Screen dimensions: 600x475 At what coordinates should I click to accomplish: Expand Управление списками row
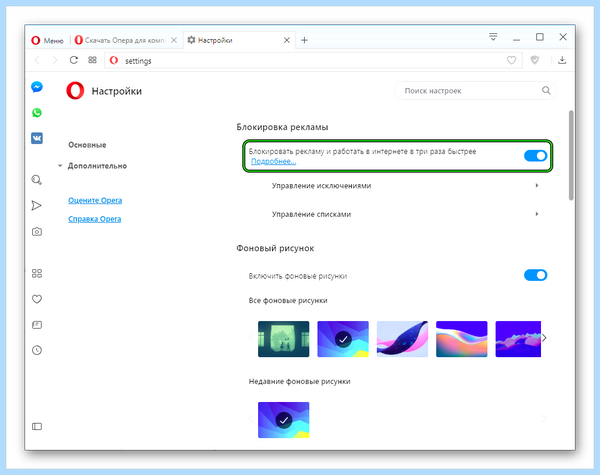(x=405, y=214)
